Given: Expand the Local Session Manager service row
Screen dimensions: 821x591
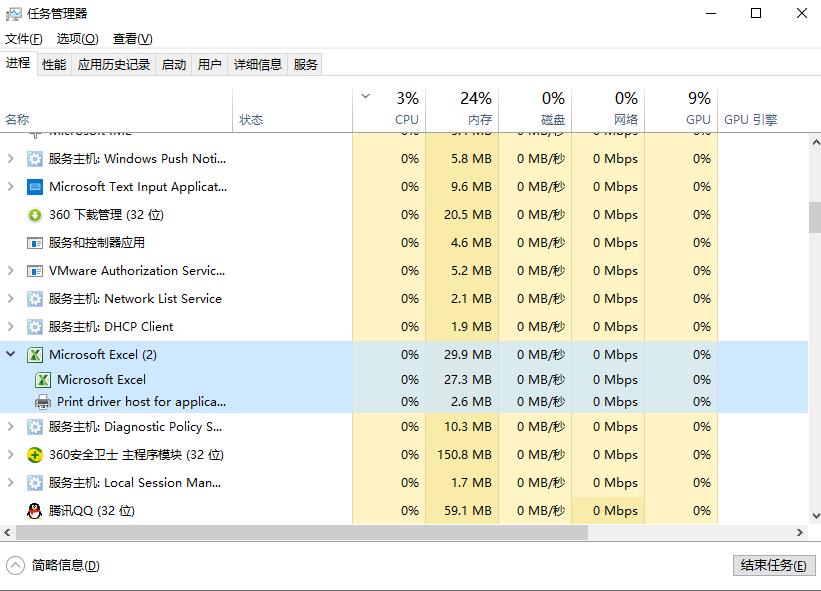Looking at the screenshot, I should tap(10, 482).
